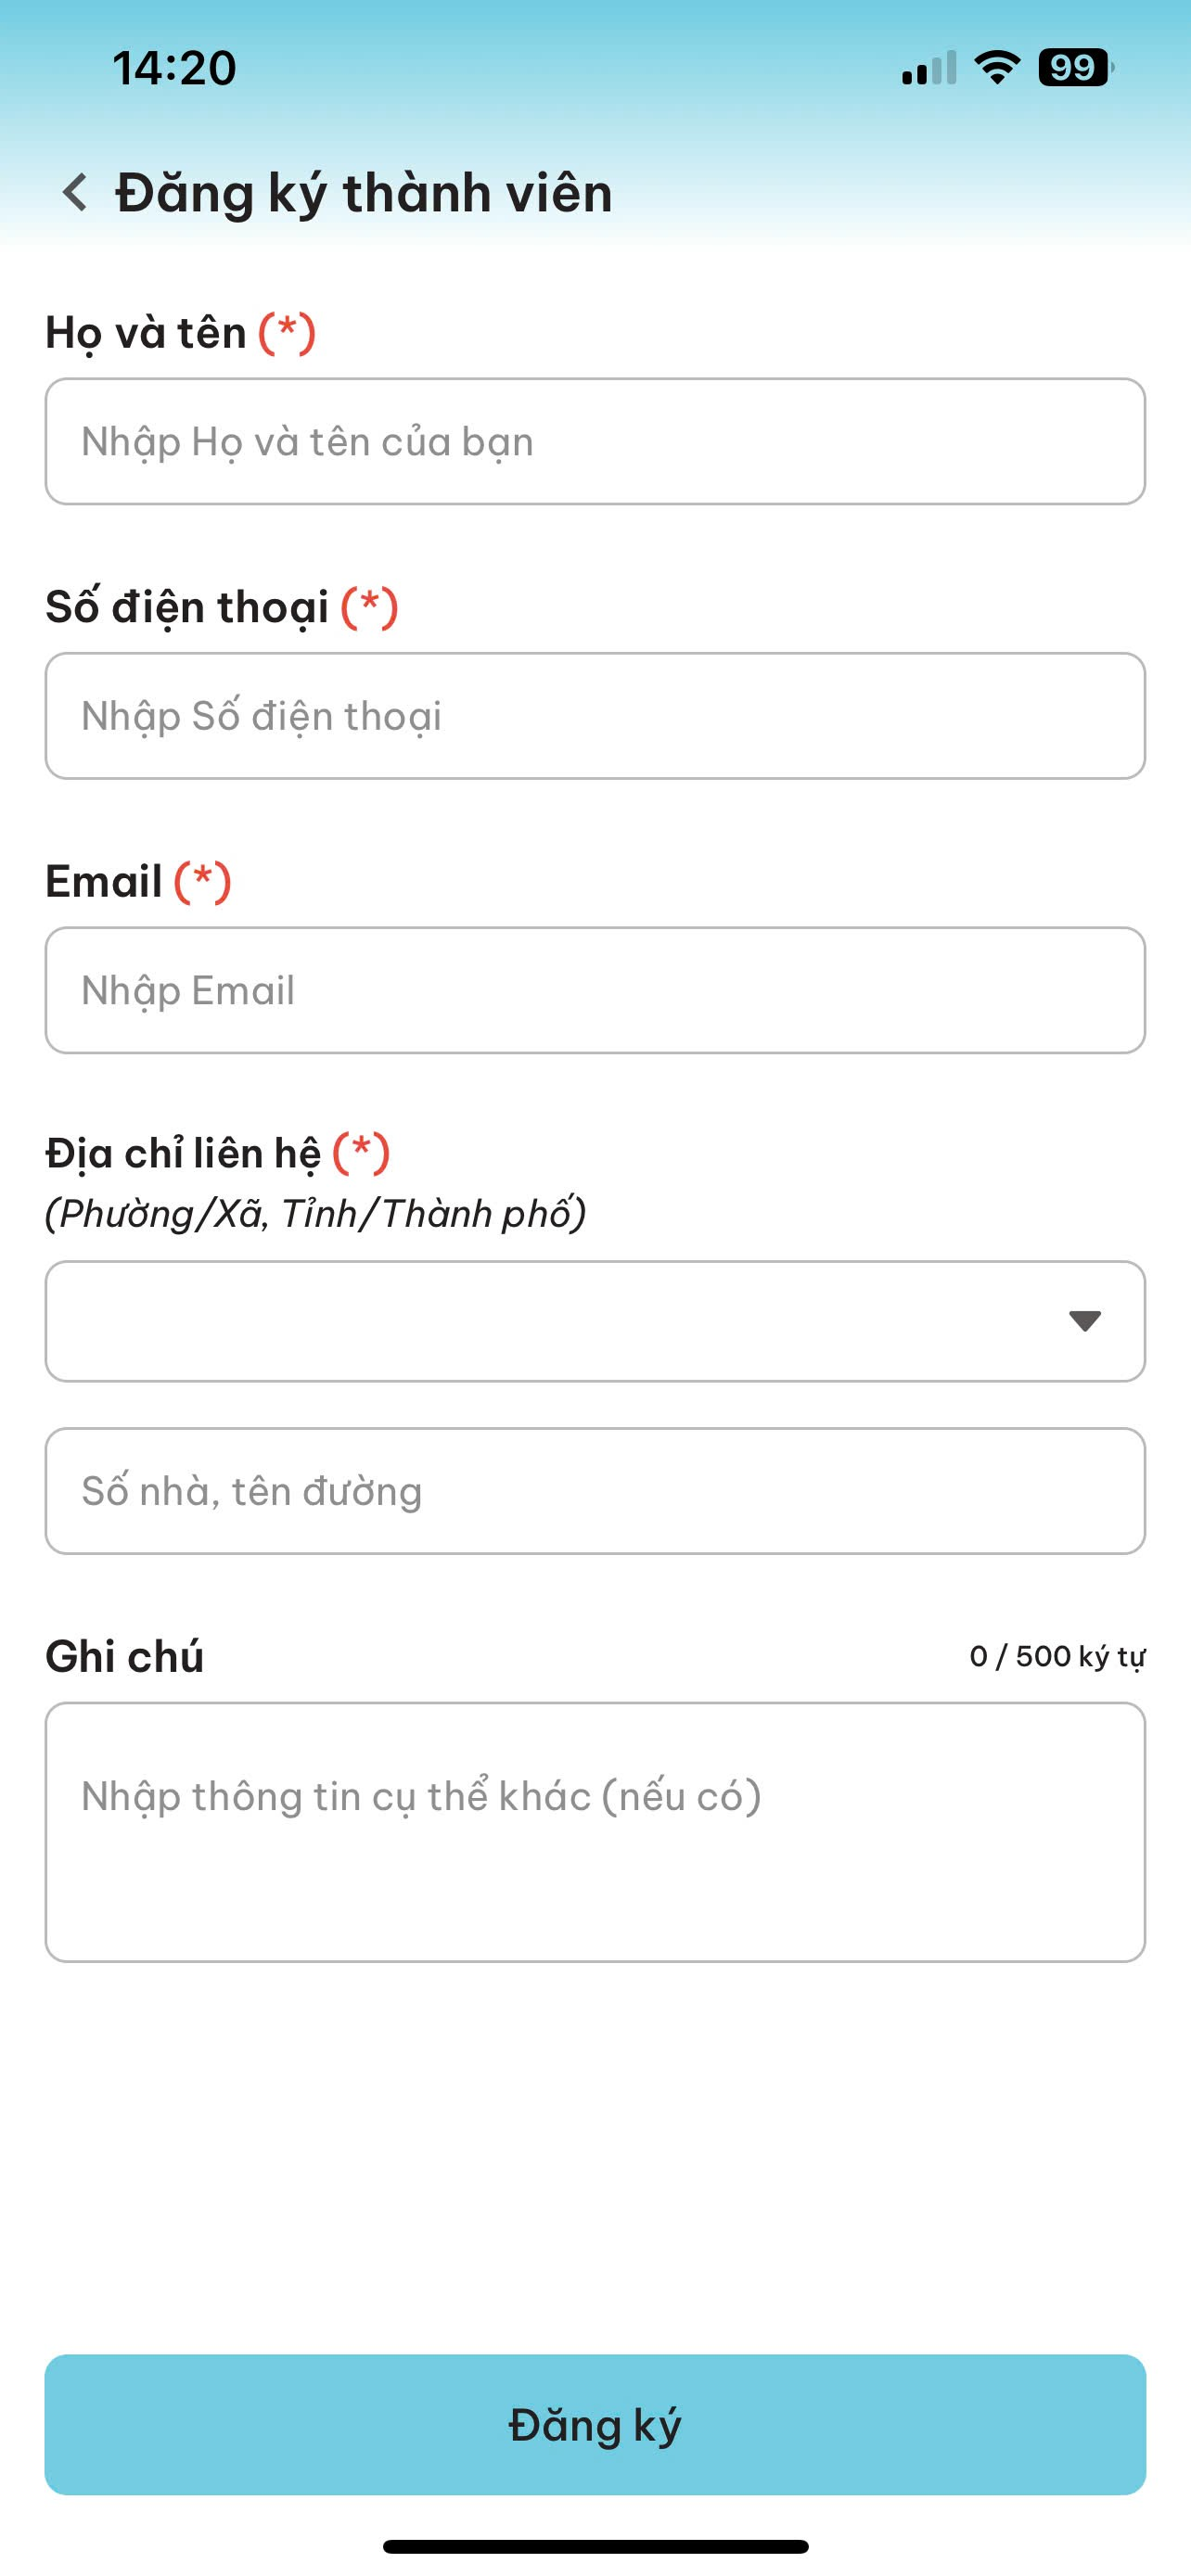Tap the 14:20 clock in status bar
Image resolution: width=1191 pixels, height=2576 pixels.
pyautogui.click(x=174, y=68)
